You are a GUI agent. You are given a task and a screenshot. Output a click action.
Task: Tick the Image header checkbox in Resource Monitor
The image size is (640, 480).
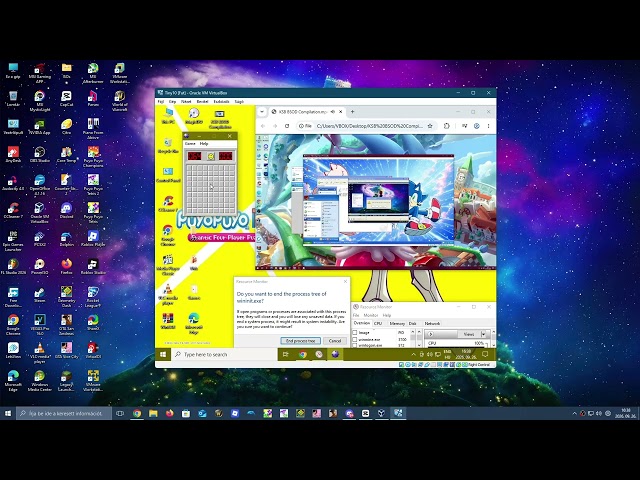pos(355,333)
